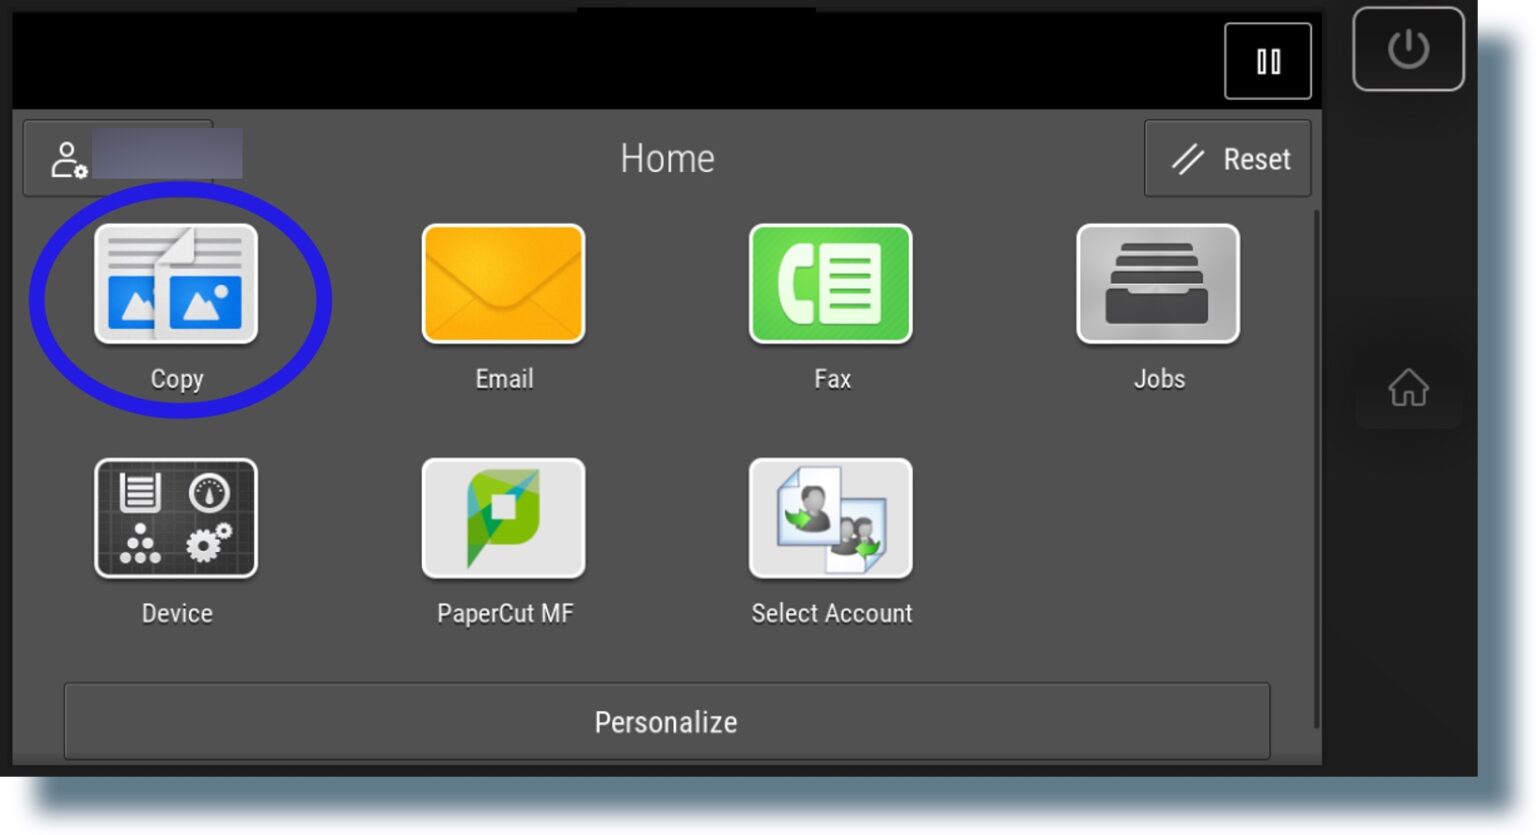
Task: Open the Copy app
Action: 177,284
